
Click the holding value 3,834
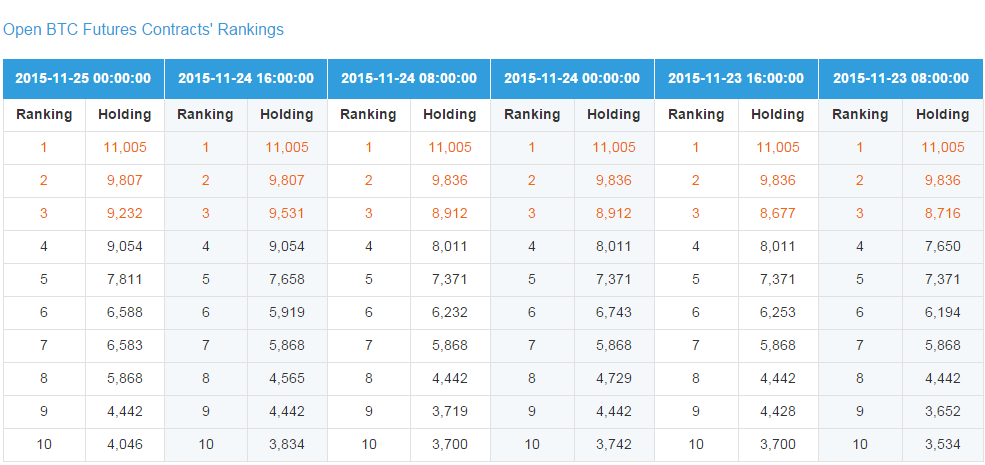(x=286, y=444)
